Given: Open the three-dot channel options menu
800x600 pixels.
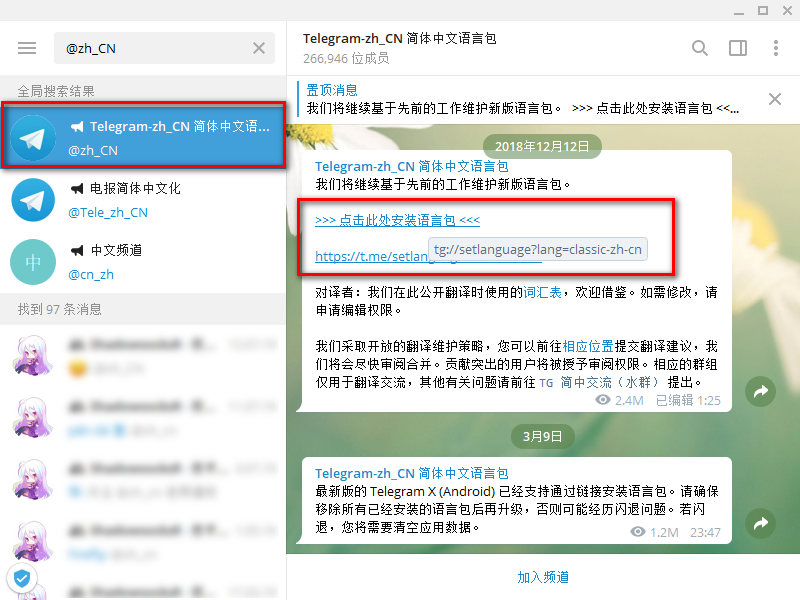Looking at the screenshot, I should (776, 48).
